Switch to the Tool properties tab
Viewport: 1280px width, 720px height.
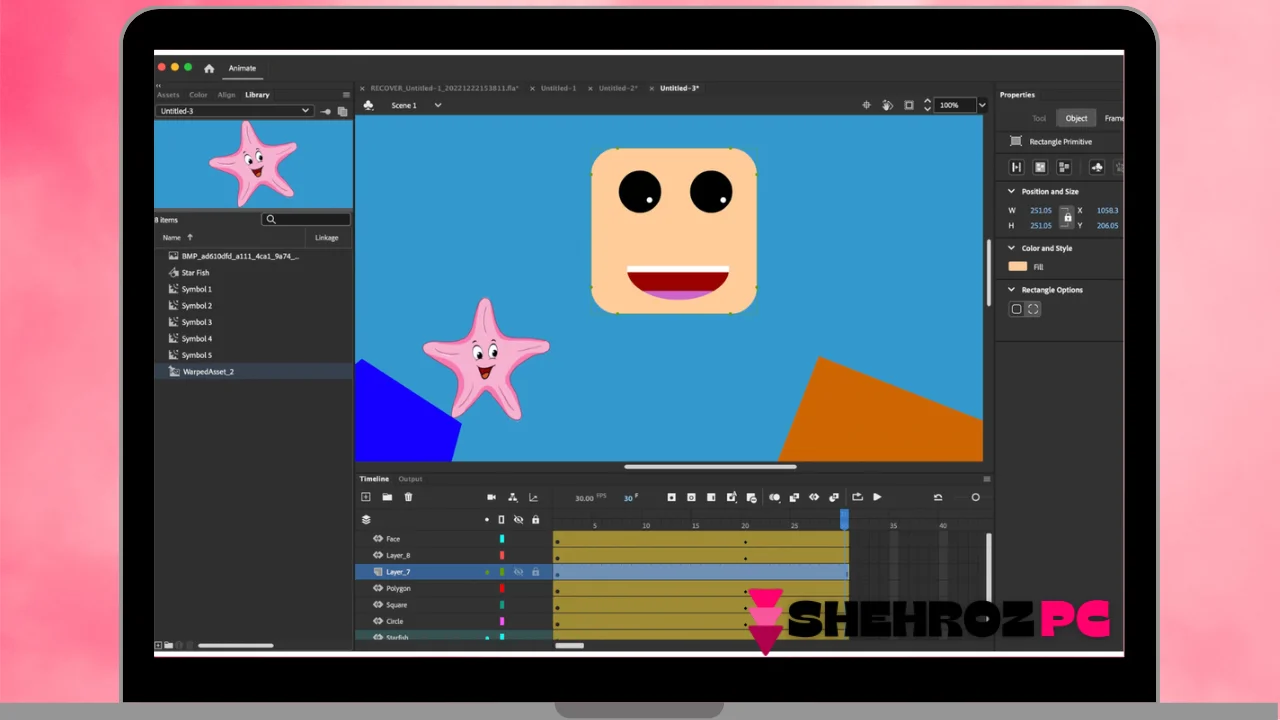1039,118
